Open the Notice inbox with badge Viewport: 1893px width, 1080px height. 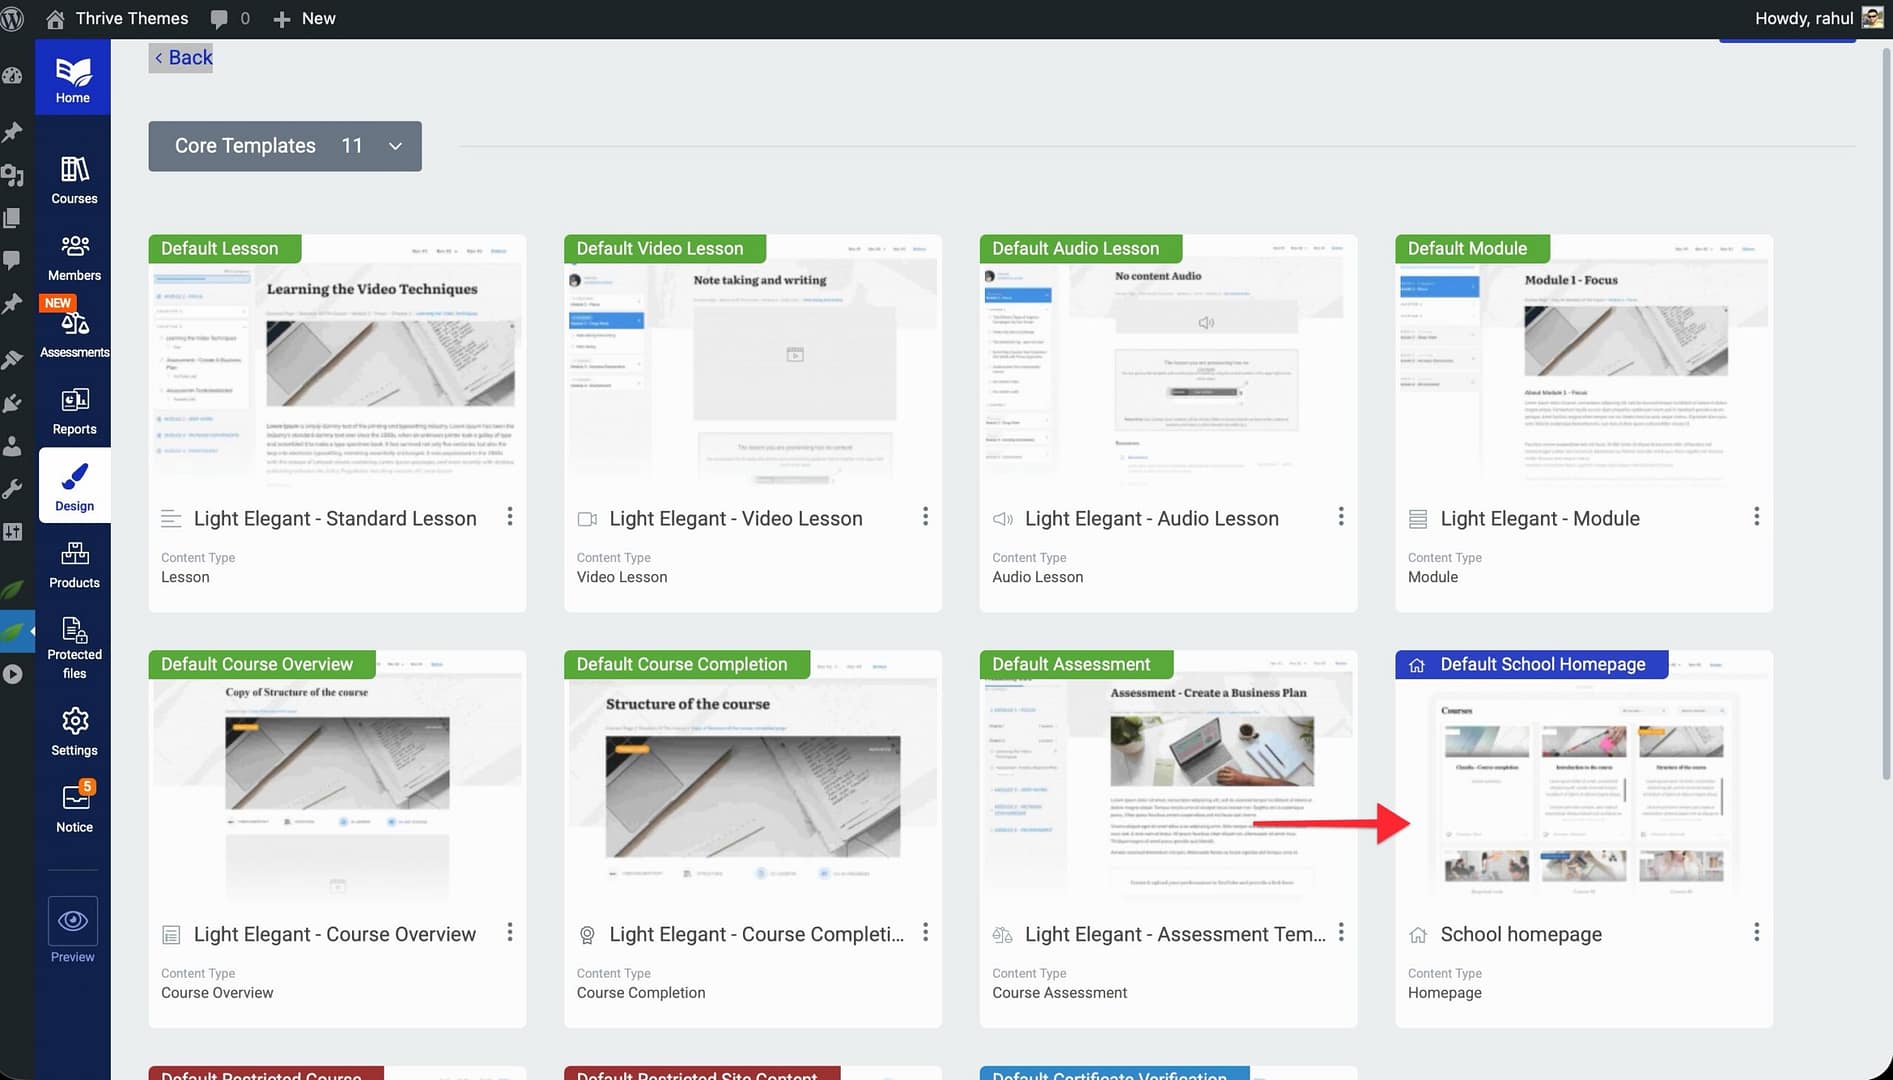(x=74, y=808)
